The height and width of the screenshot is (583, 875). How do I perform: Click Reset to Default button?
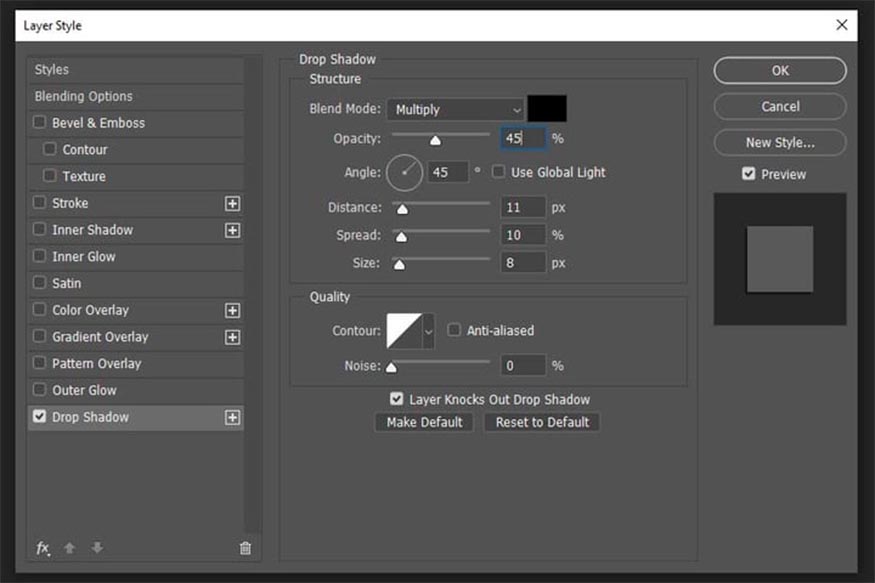click(x=542, y=422)
